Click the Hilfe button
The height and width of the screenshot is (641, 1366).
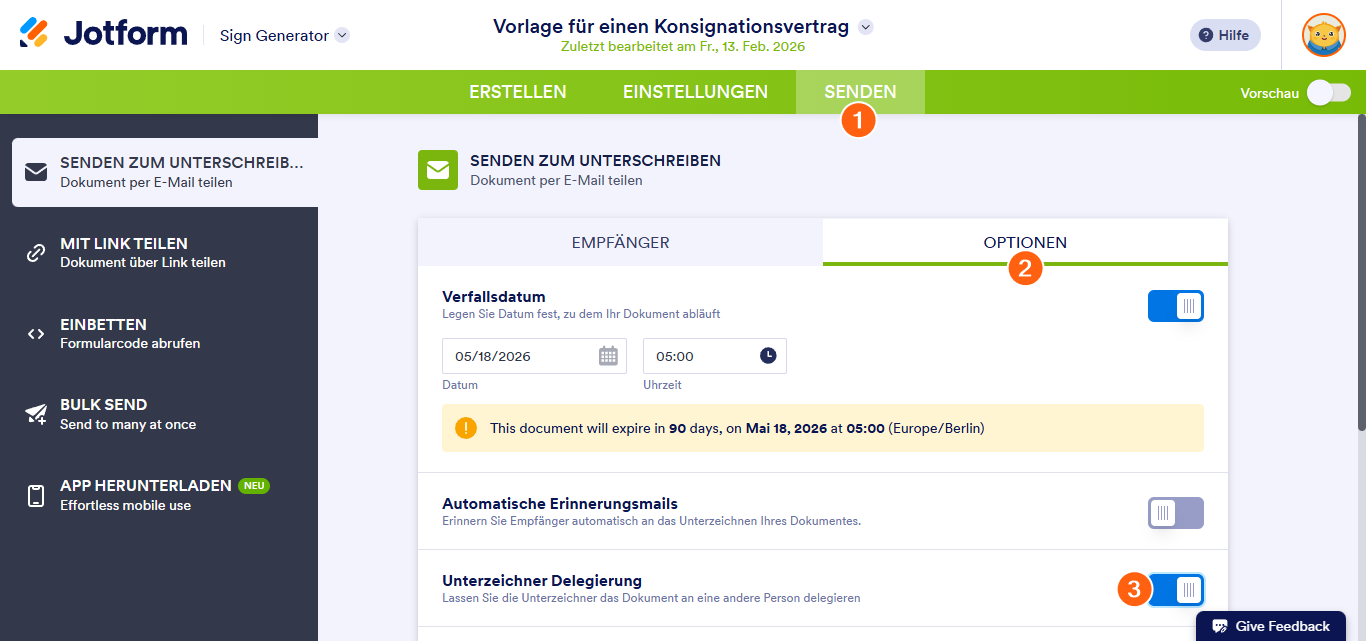[x=1224, y=34]
